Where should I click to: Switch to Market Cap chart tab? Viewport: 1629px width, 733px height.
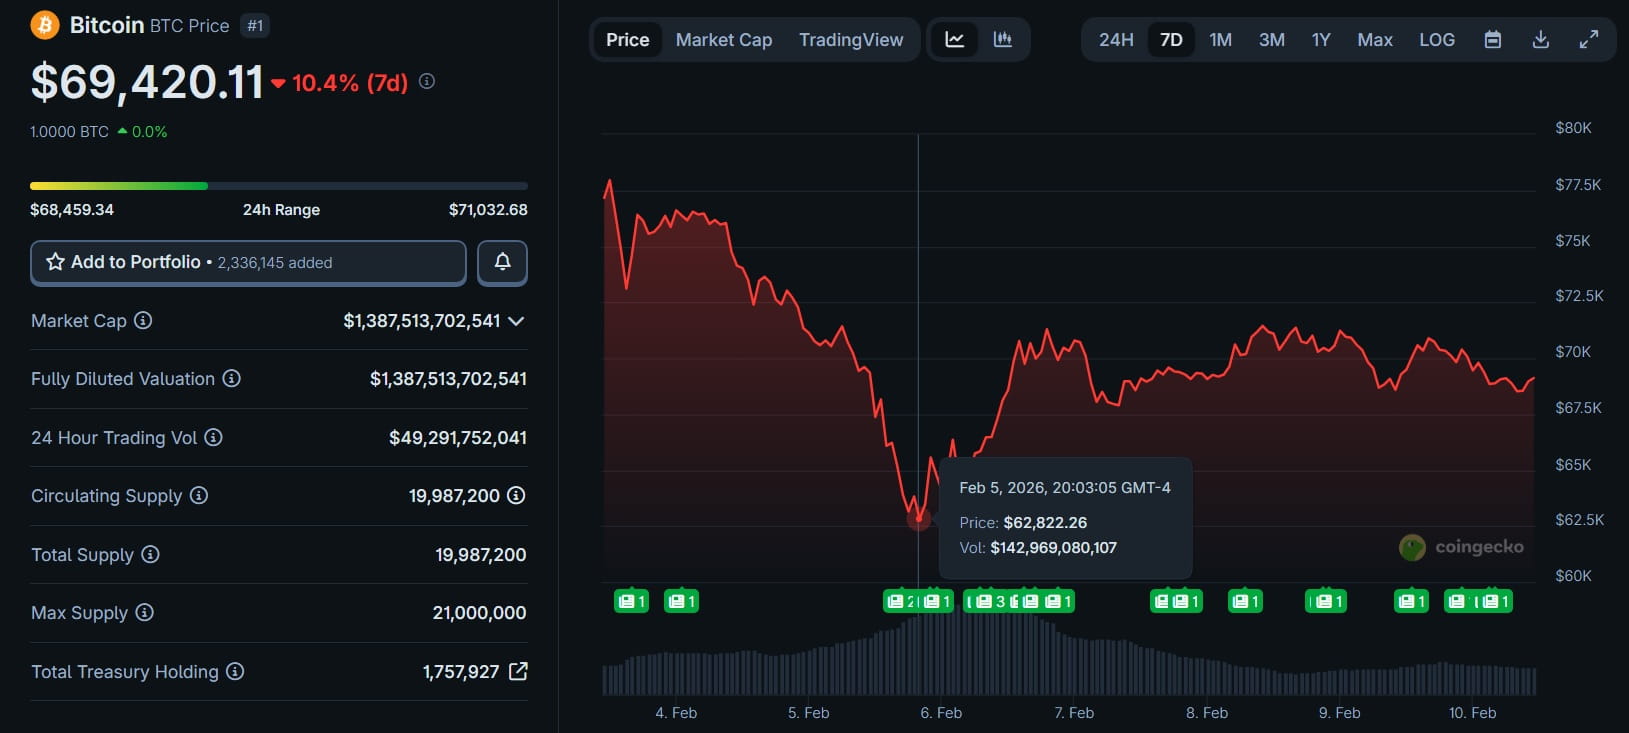pyautogui.click(x=723, y=40)
